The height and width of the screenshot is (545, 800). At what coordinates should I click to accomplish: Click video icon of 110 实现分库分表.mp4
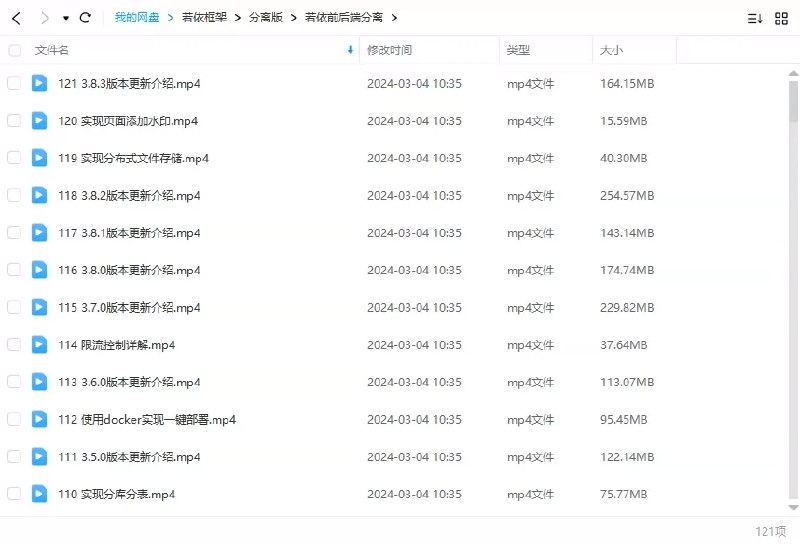tap(39, 493)
